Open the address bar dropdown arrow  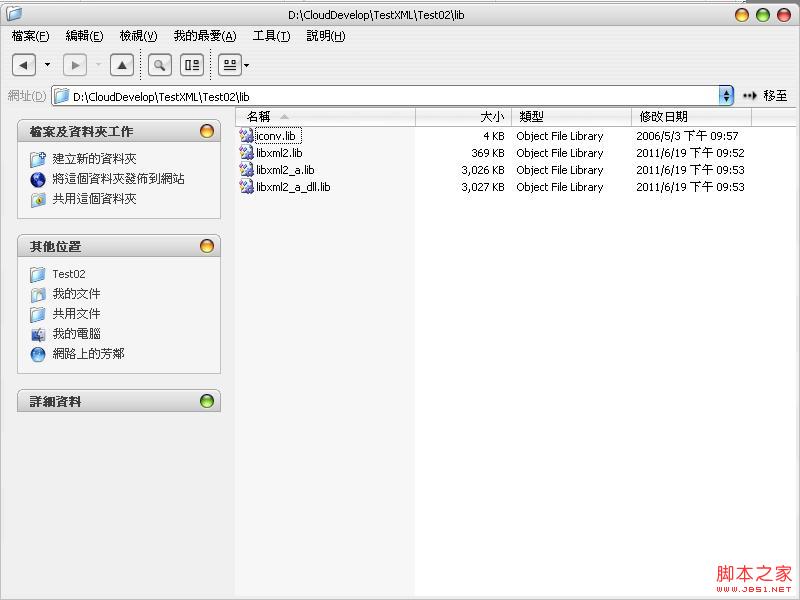click(726, 96)
